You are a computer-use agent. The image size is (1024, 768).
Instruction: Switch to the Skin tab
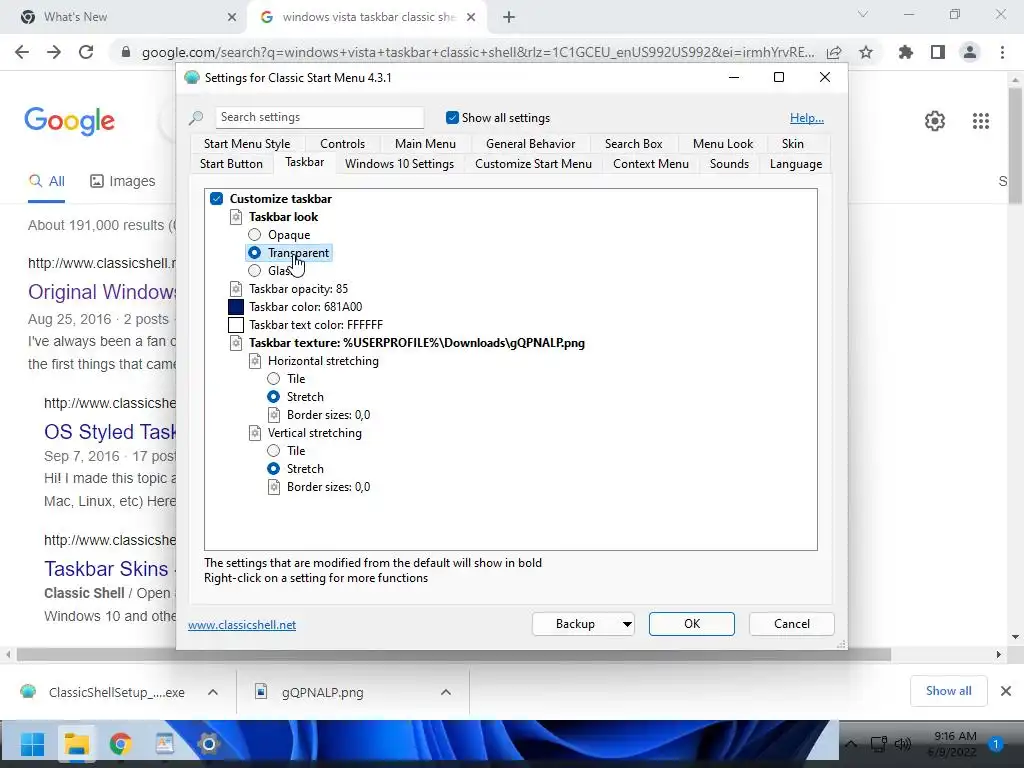click(x=793, y=144)
